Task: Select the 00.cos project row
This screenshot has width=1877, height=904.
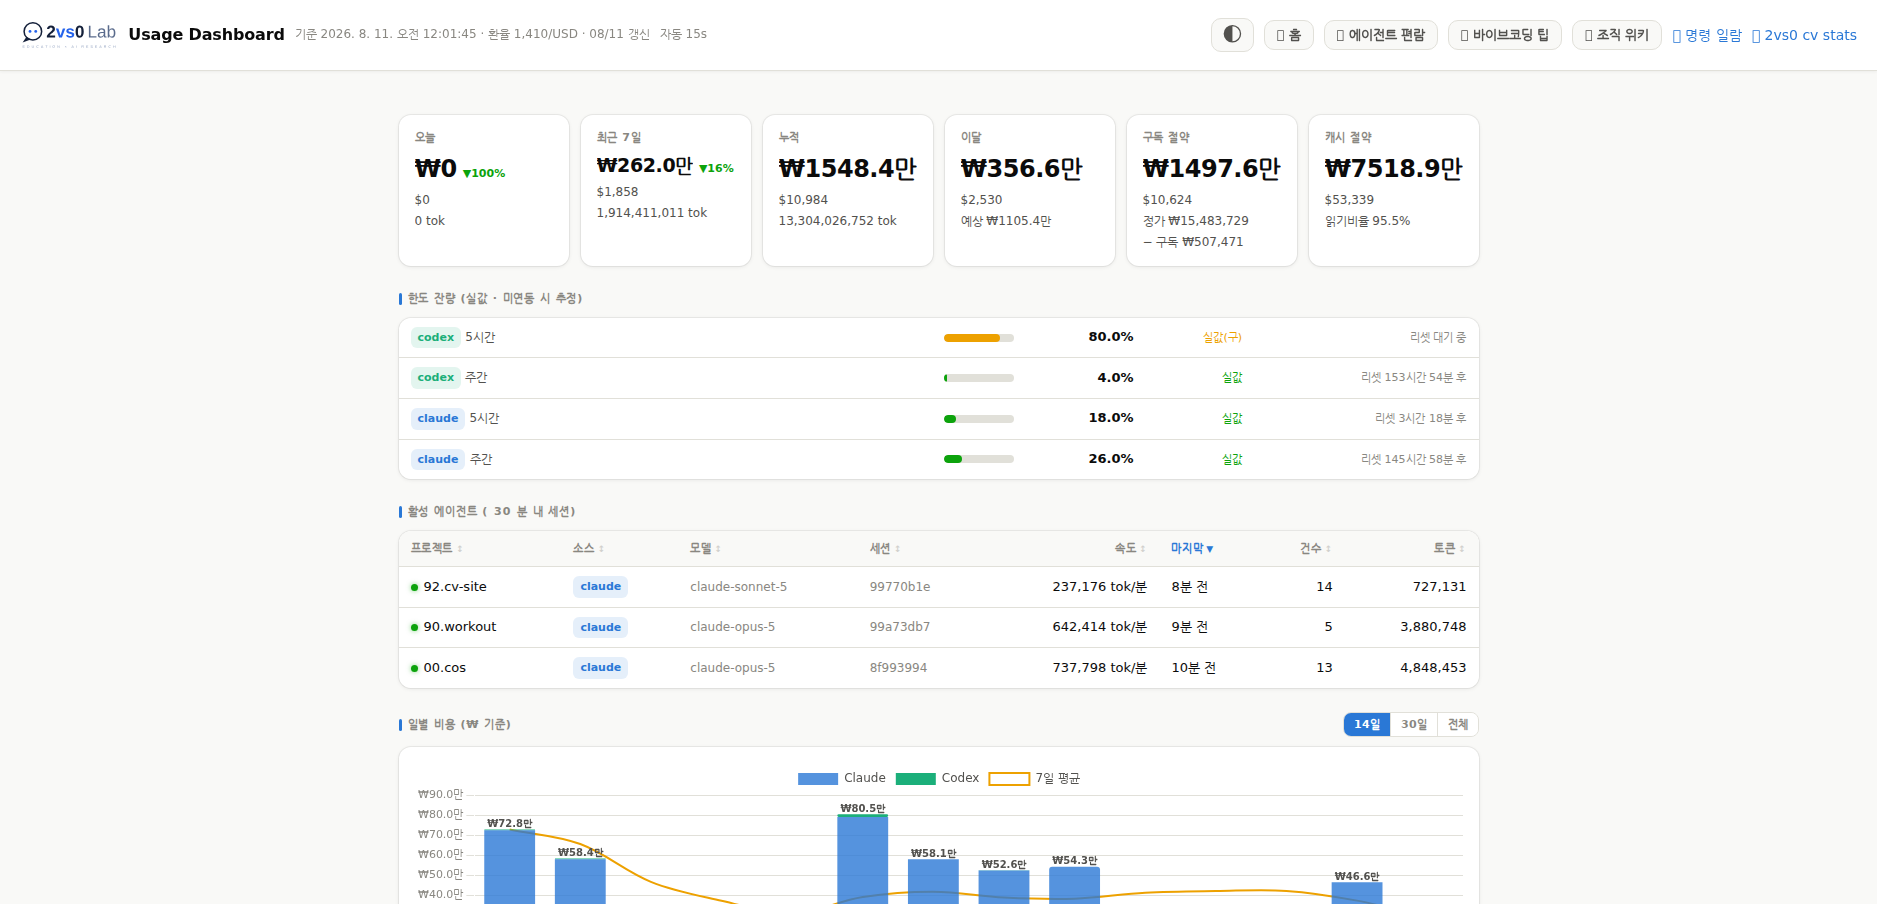Action: (x=938, y=668)
